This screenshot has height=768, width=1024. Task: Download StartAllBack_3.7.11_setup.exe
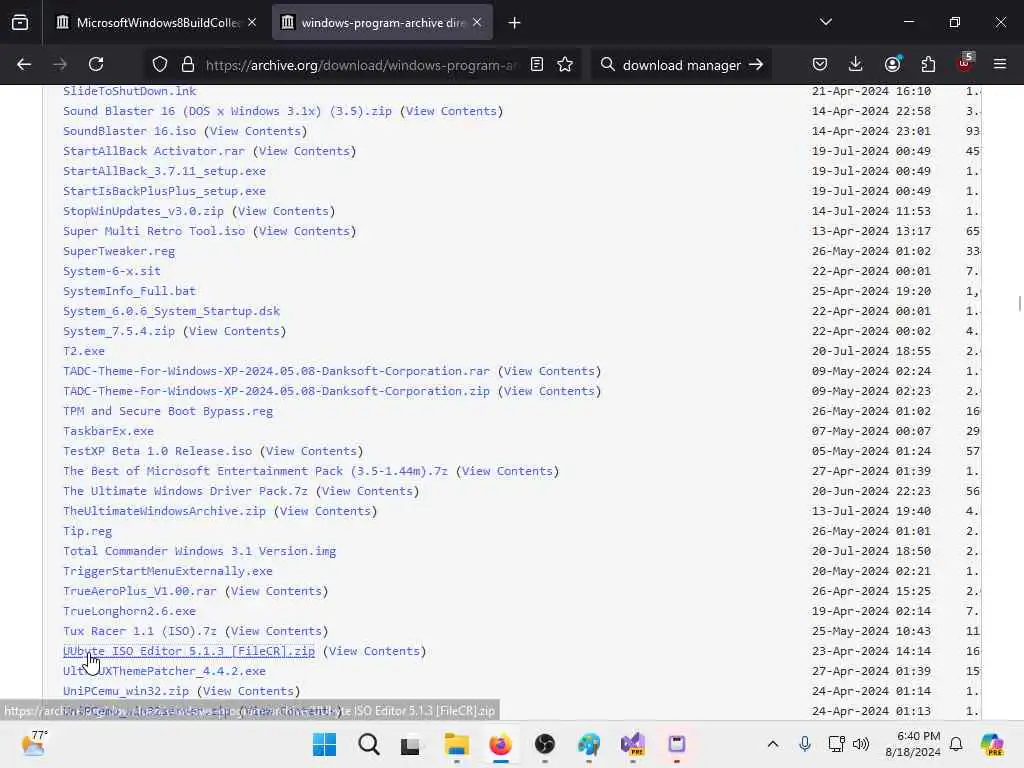pos(165,171)
